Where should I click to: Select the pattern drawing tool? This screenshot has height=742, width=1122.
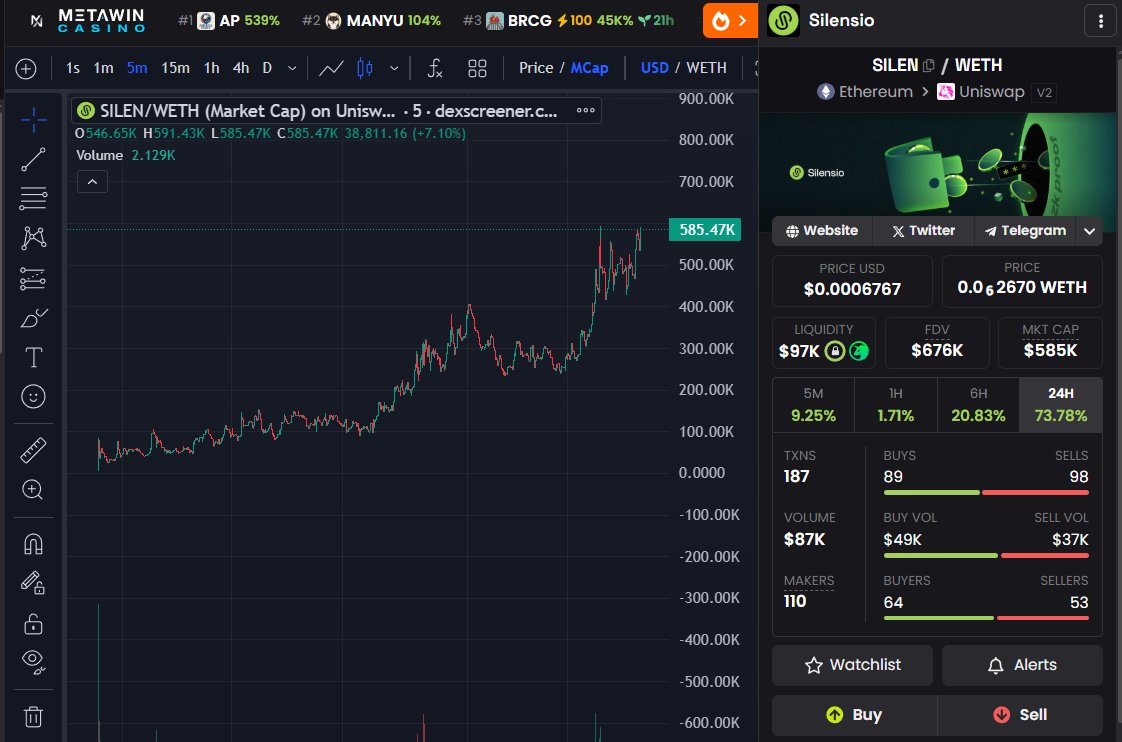(x=33, y=238)
